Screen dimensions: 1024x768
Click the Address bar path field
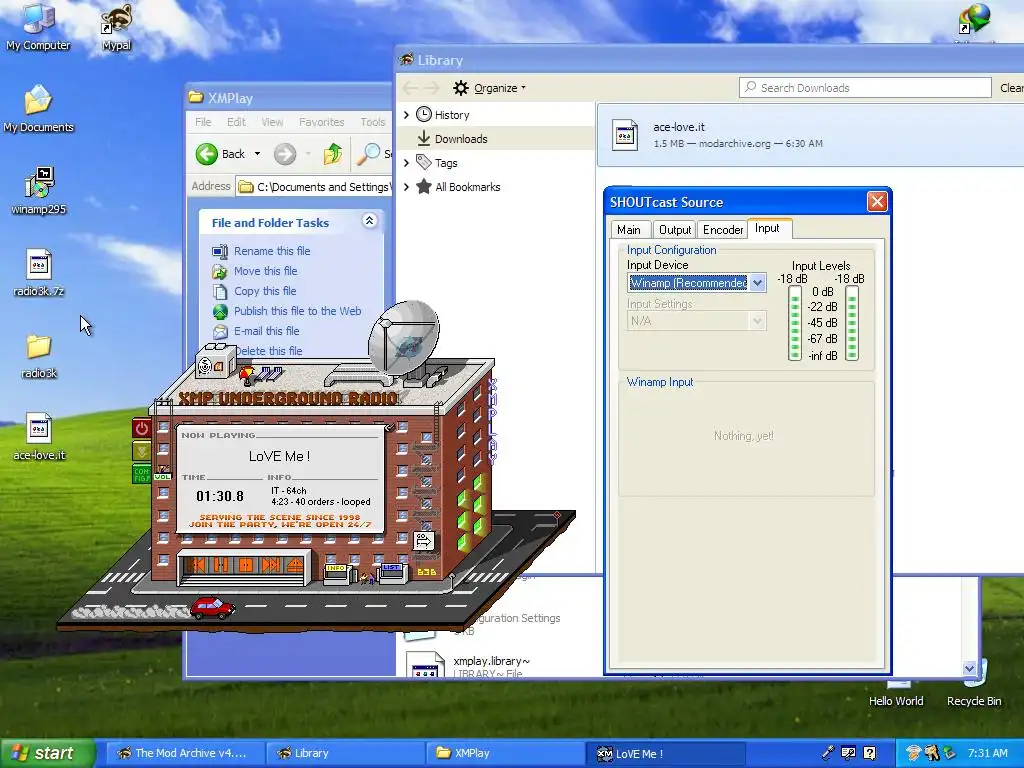coord(314,187)
